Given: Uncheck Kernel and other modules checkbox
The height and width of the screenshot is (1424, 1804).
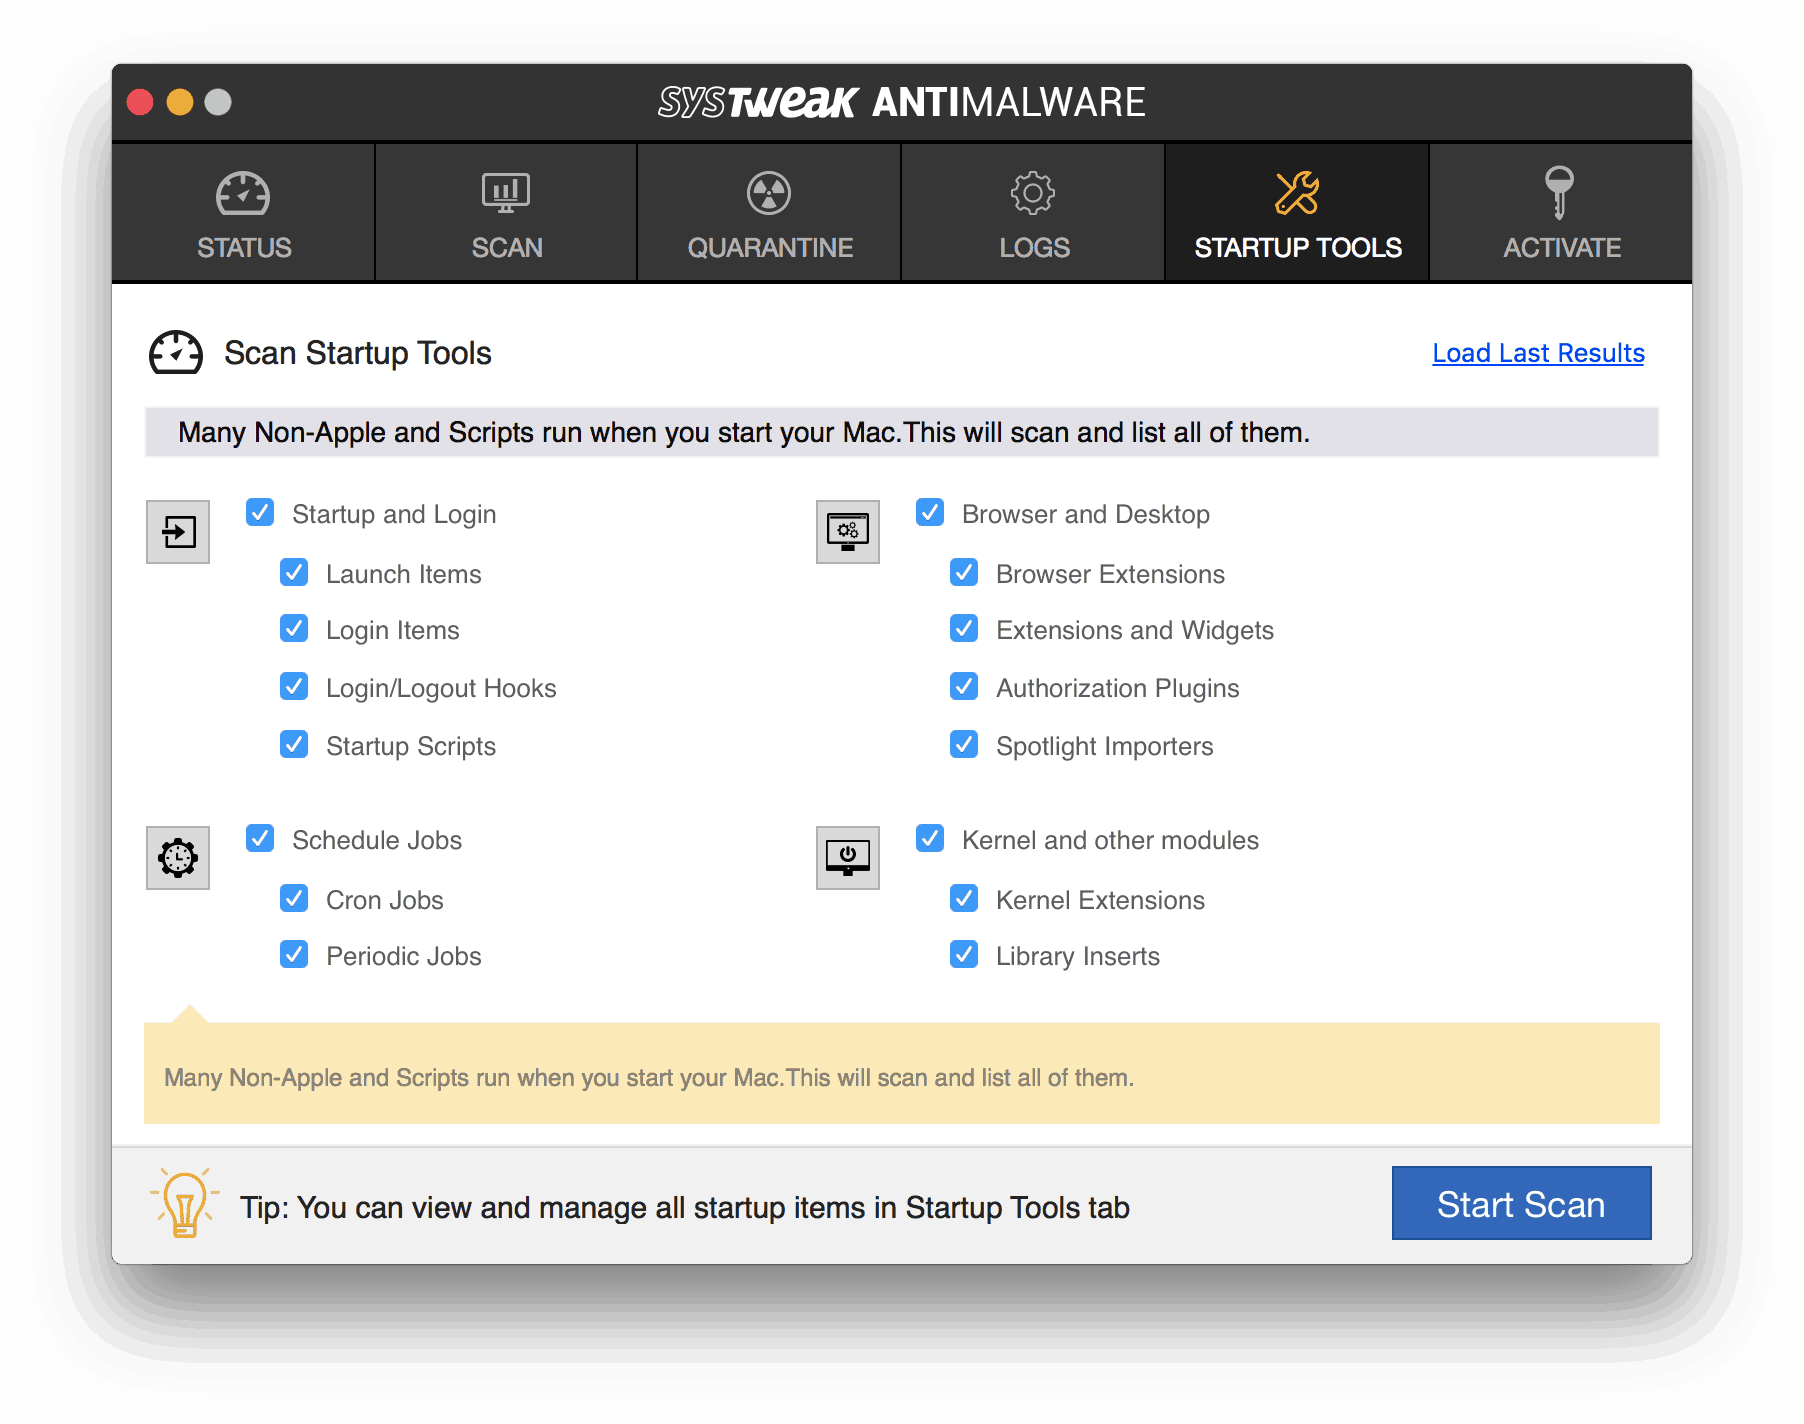Looking at the screenshot, I should [x=930, y=838].
